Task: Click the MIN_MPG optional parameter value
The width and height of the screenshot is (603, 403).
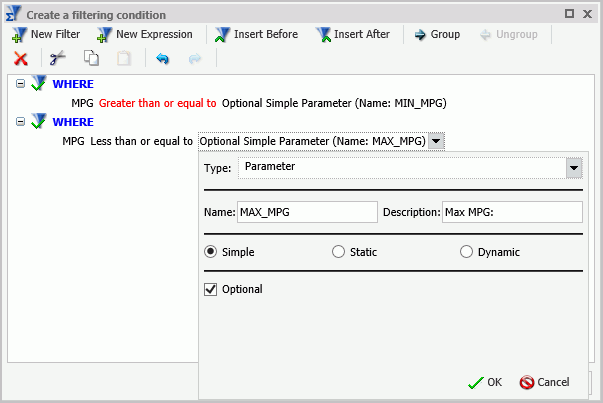Action: pyautogui.click(x=334, y=103)
